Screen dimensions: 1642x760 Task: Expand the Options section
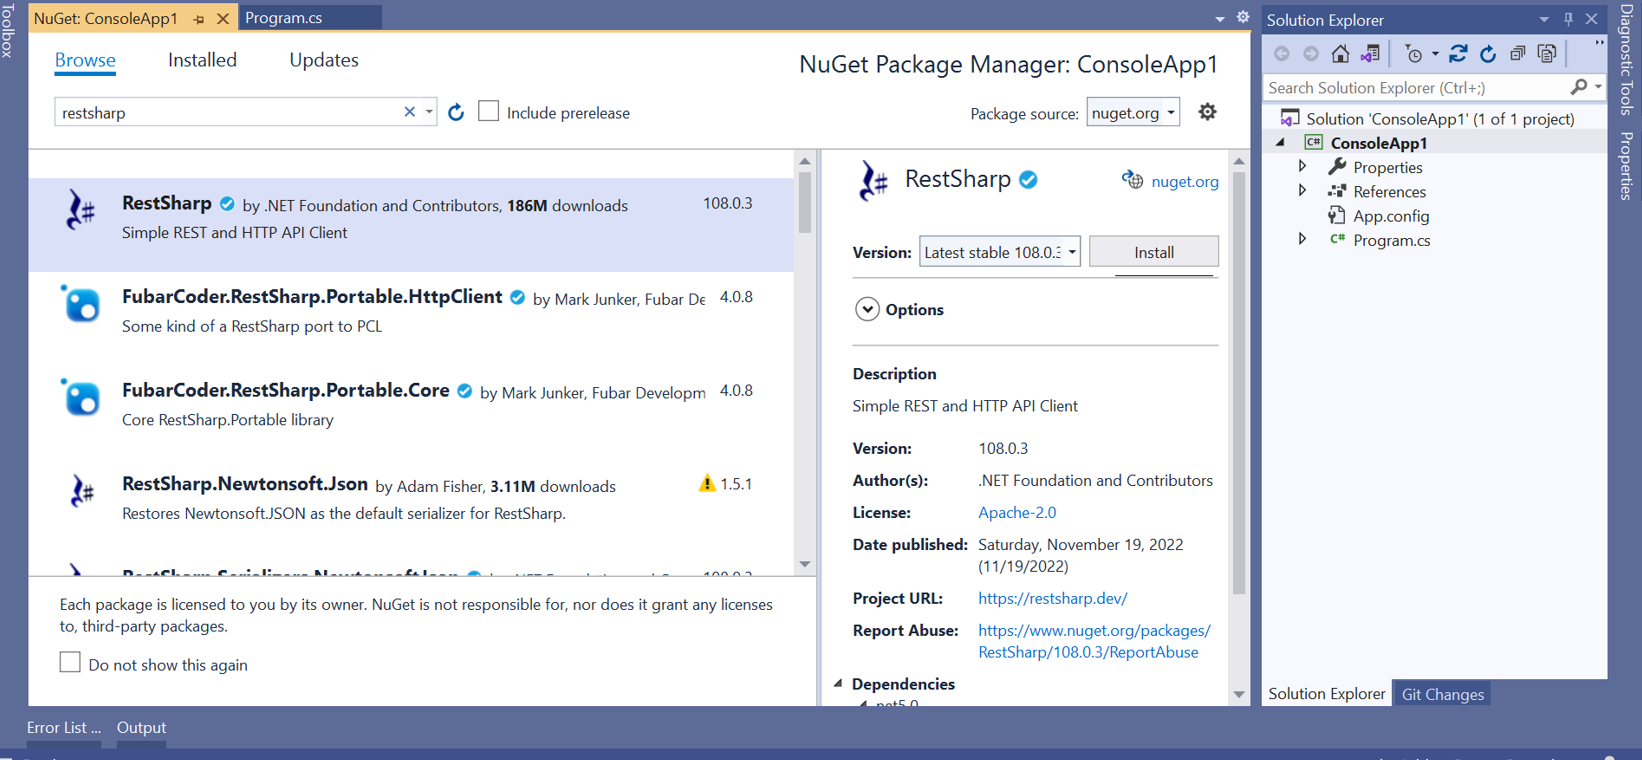(x=867, y=310)
